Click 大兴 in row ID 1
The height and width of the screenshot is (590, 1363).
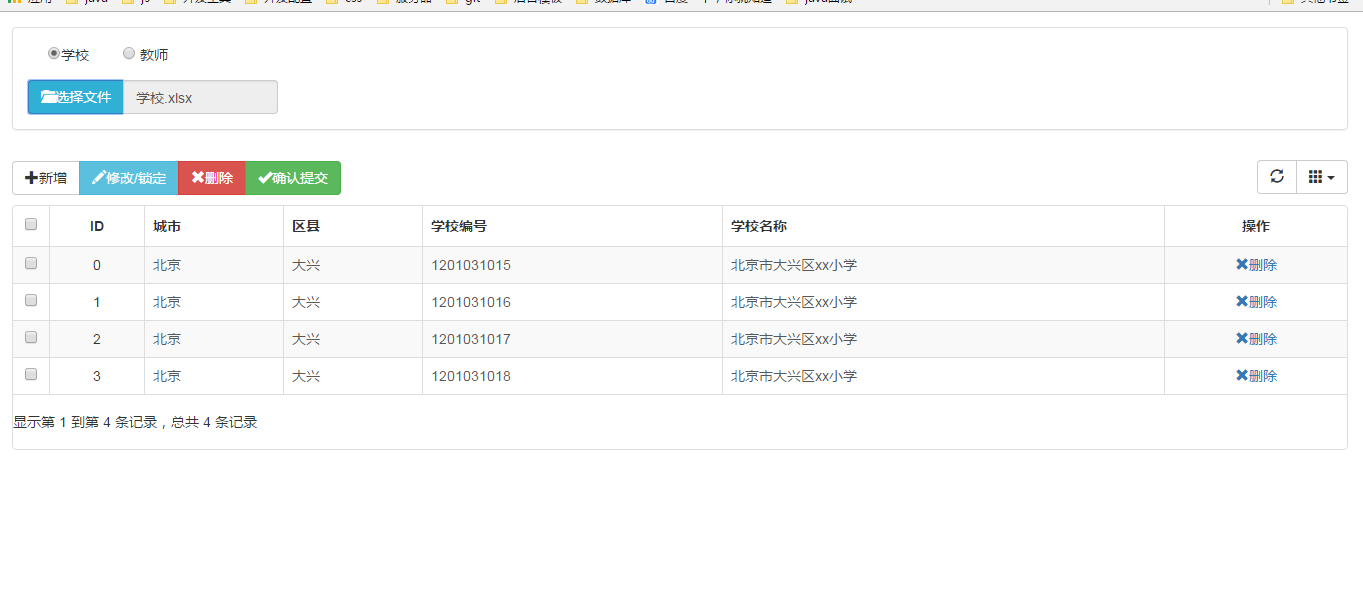(306, 302)
